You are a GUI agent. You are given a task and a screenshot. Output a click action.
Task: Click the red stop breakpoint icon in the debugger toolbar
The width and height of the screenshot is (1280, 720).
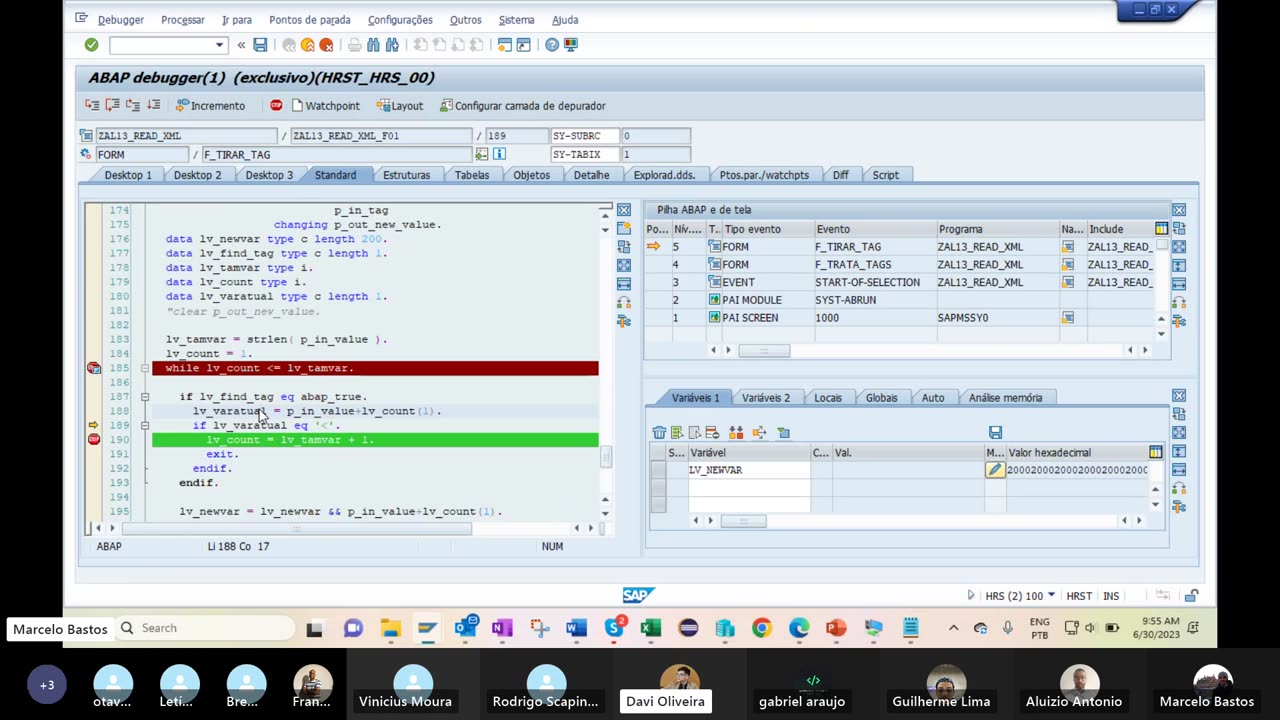coord(276,105)
